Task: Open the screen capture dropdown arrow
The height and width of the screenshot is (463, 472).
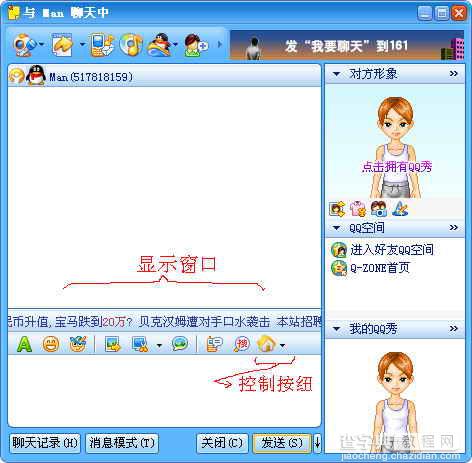Action: point(159,345)
